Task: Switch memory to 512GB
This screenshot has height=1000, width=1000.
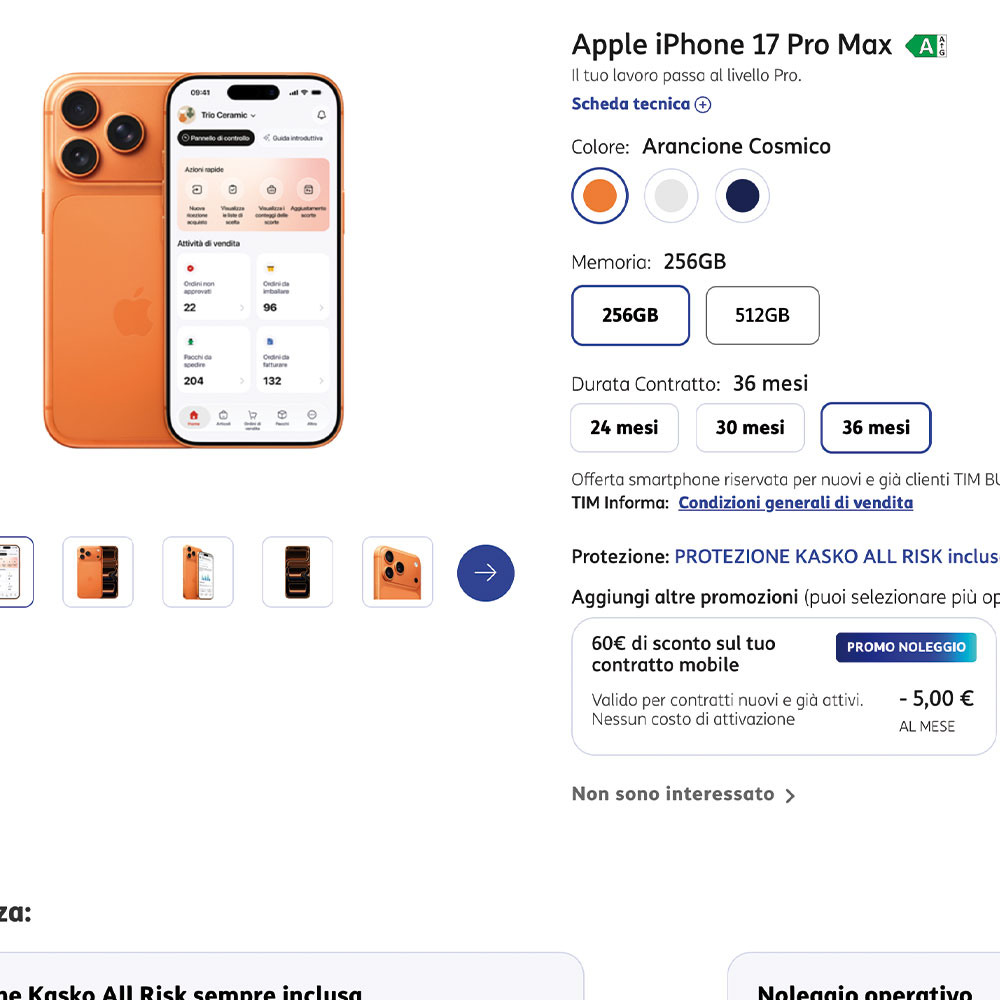Action: point(762,315)
